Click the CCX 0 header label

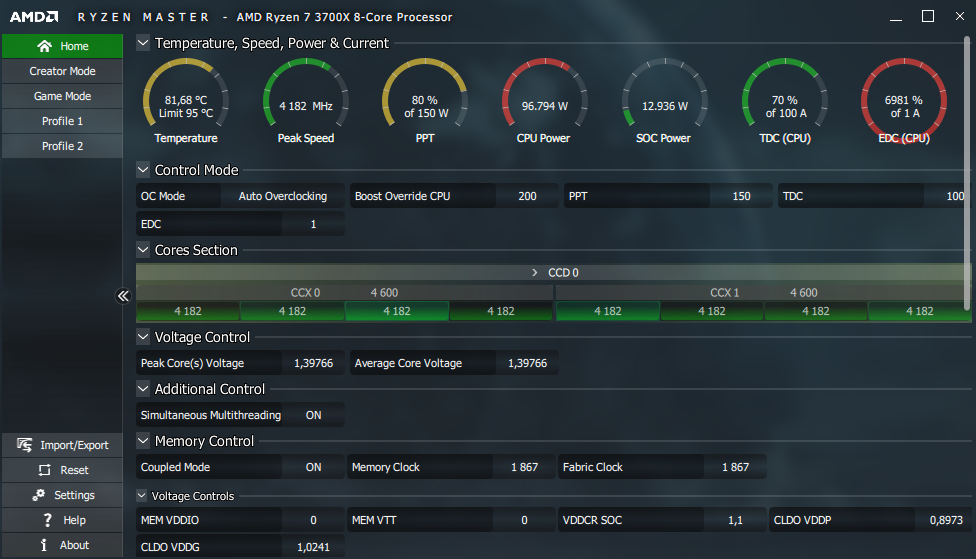tap(305, 293)
